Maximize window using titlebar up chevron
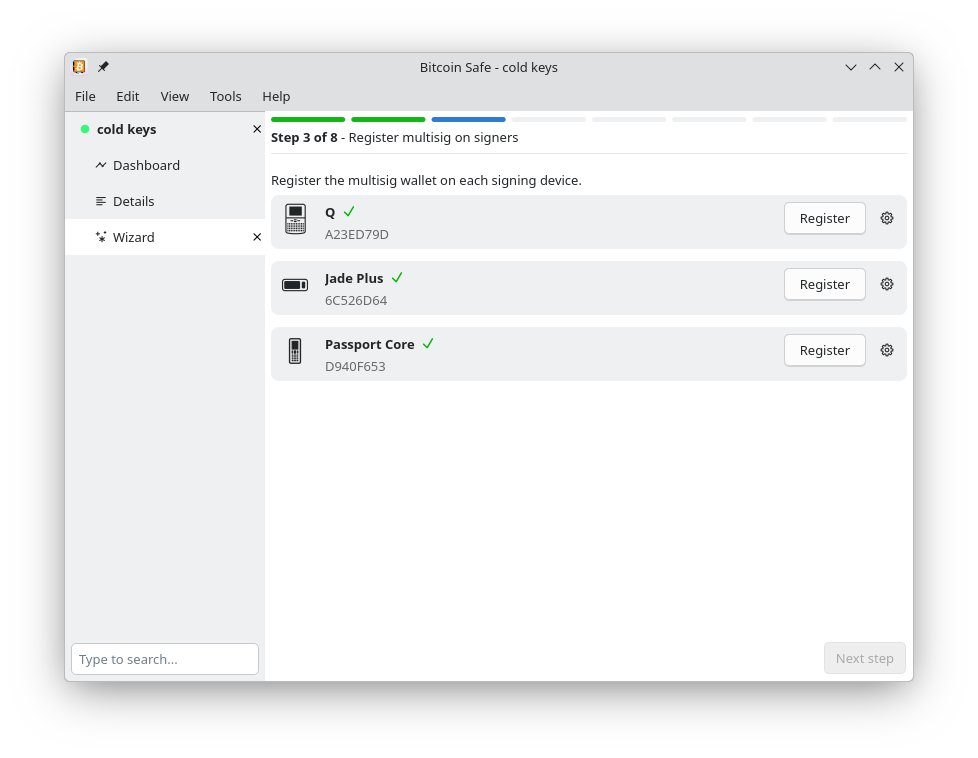The width and height of the screenshot is (978, 758). [x=875, y=67]
